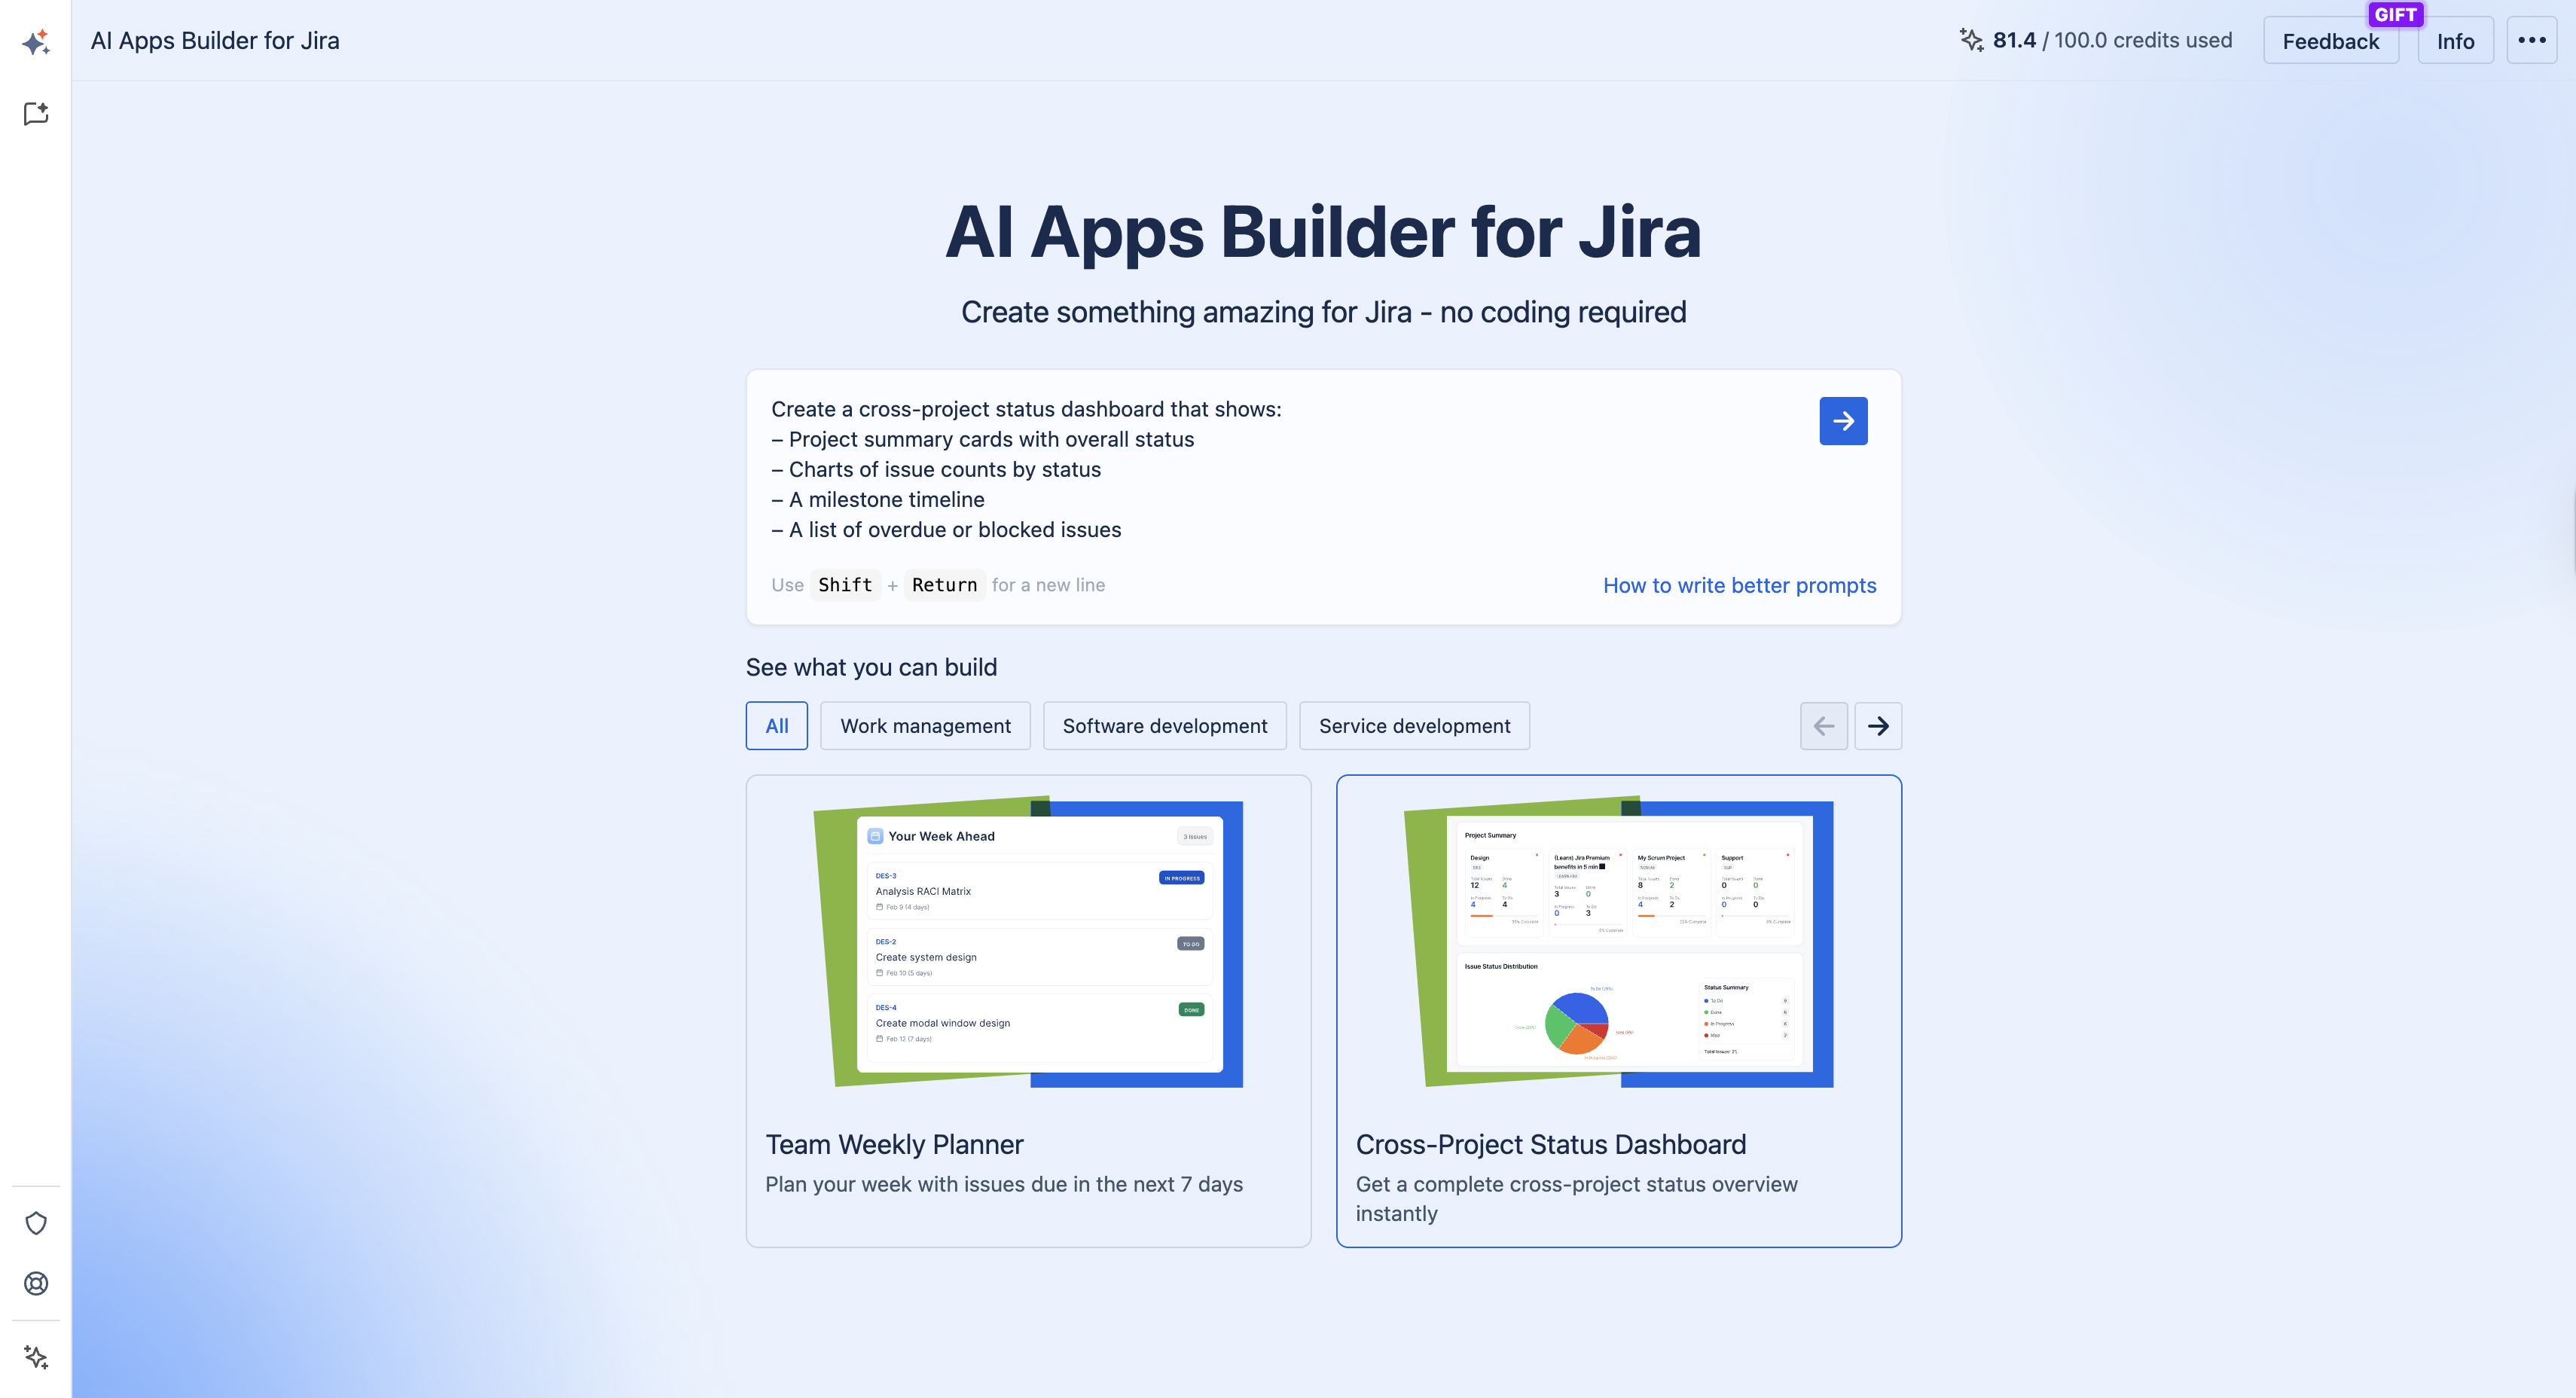This screenshot has width=2576, height=1398.
Task: Select the Work management filter
Action: (x=925, y=726)
